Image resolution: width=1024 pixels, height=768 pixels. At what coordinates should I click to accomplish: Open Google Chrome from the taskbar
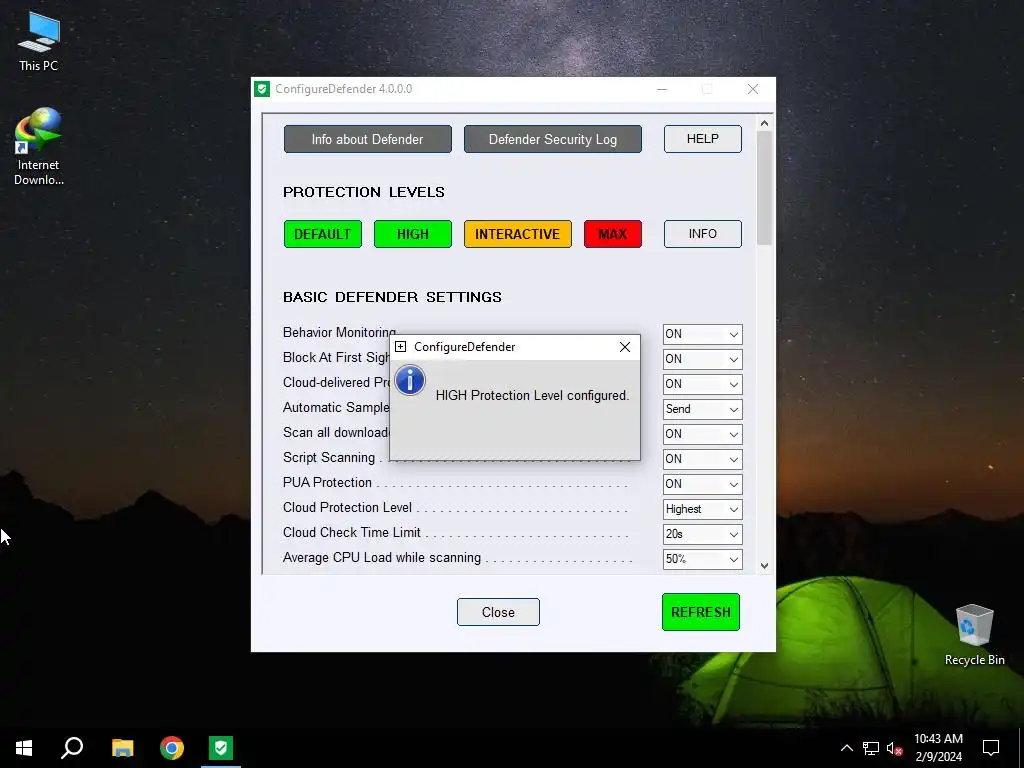point(172,748)
